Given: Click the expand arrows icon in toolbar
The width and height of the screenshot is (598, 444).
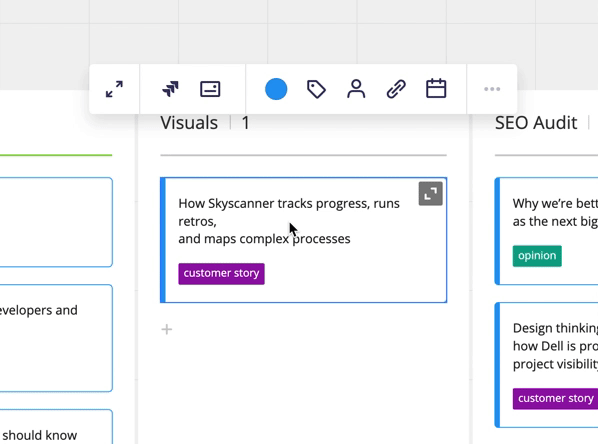Looking at the screenshot, I should [x=114, y=89].
